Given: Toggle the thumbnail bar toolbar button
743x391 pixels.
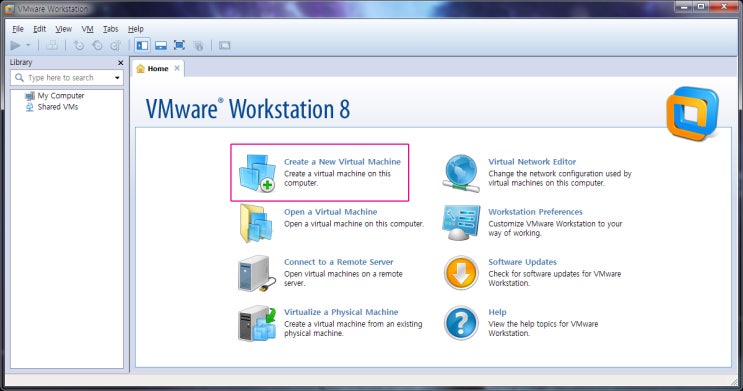Looking at the screenshot, I should click(x=161, y=45).
